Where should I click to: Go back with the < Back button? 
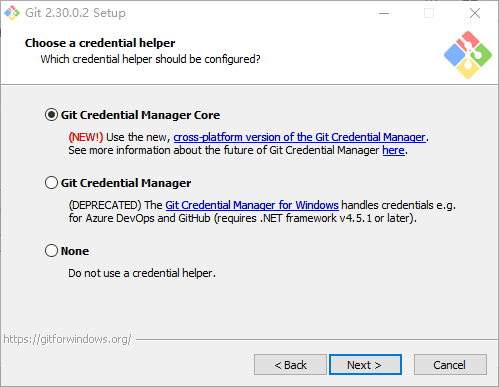click(x=290, y=365)
